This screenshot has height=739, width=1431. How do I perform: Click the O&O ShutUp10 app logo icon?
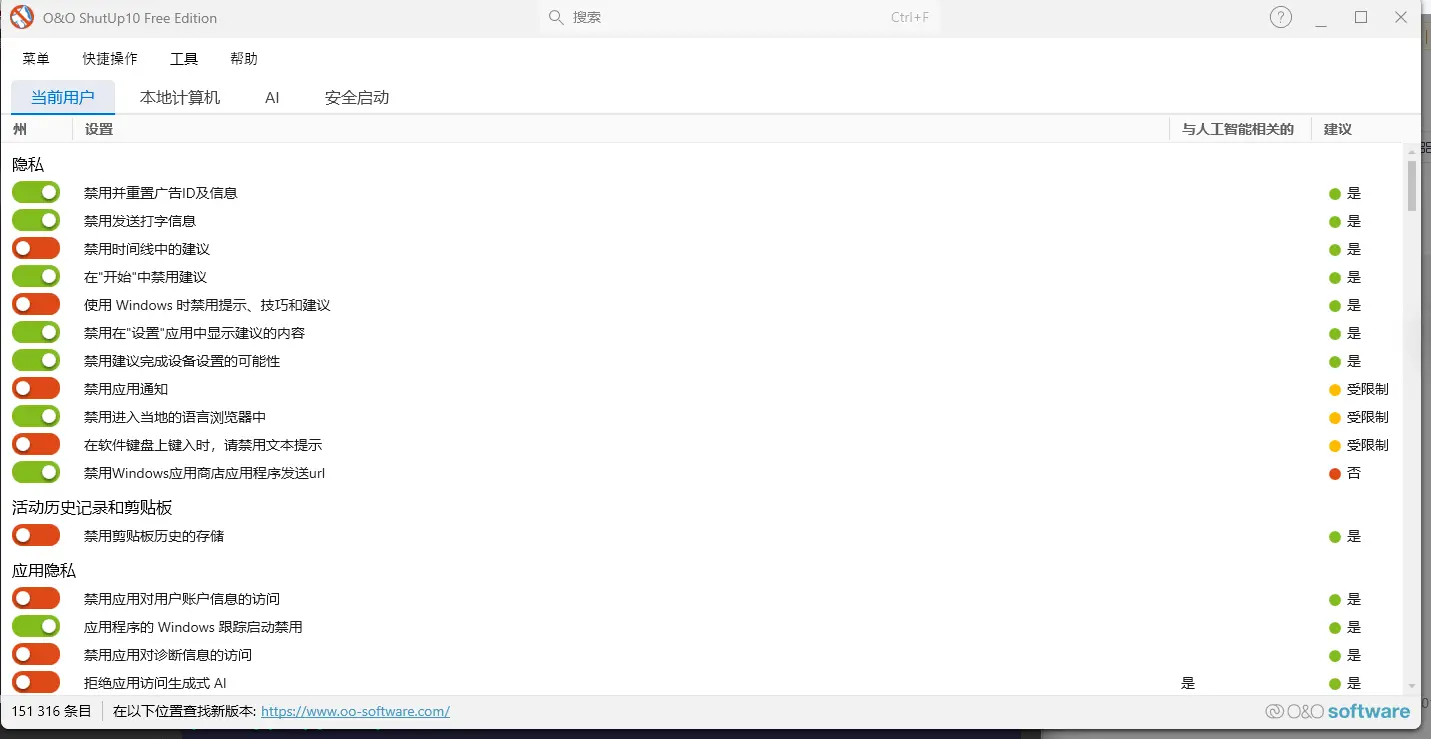coord(22,17)
